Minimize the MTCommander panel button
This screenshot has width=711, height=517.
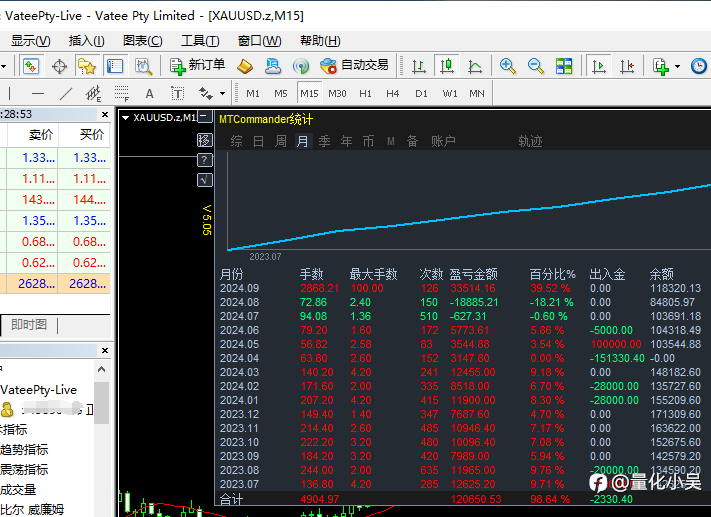pos(205,117)
